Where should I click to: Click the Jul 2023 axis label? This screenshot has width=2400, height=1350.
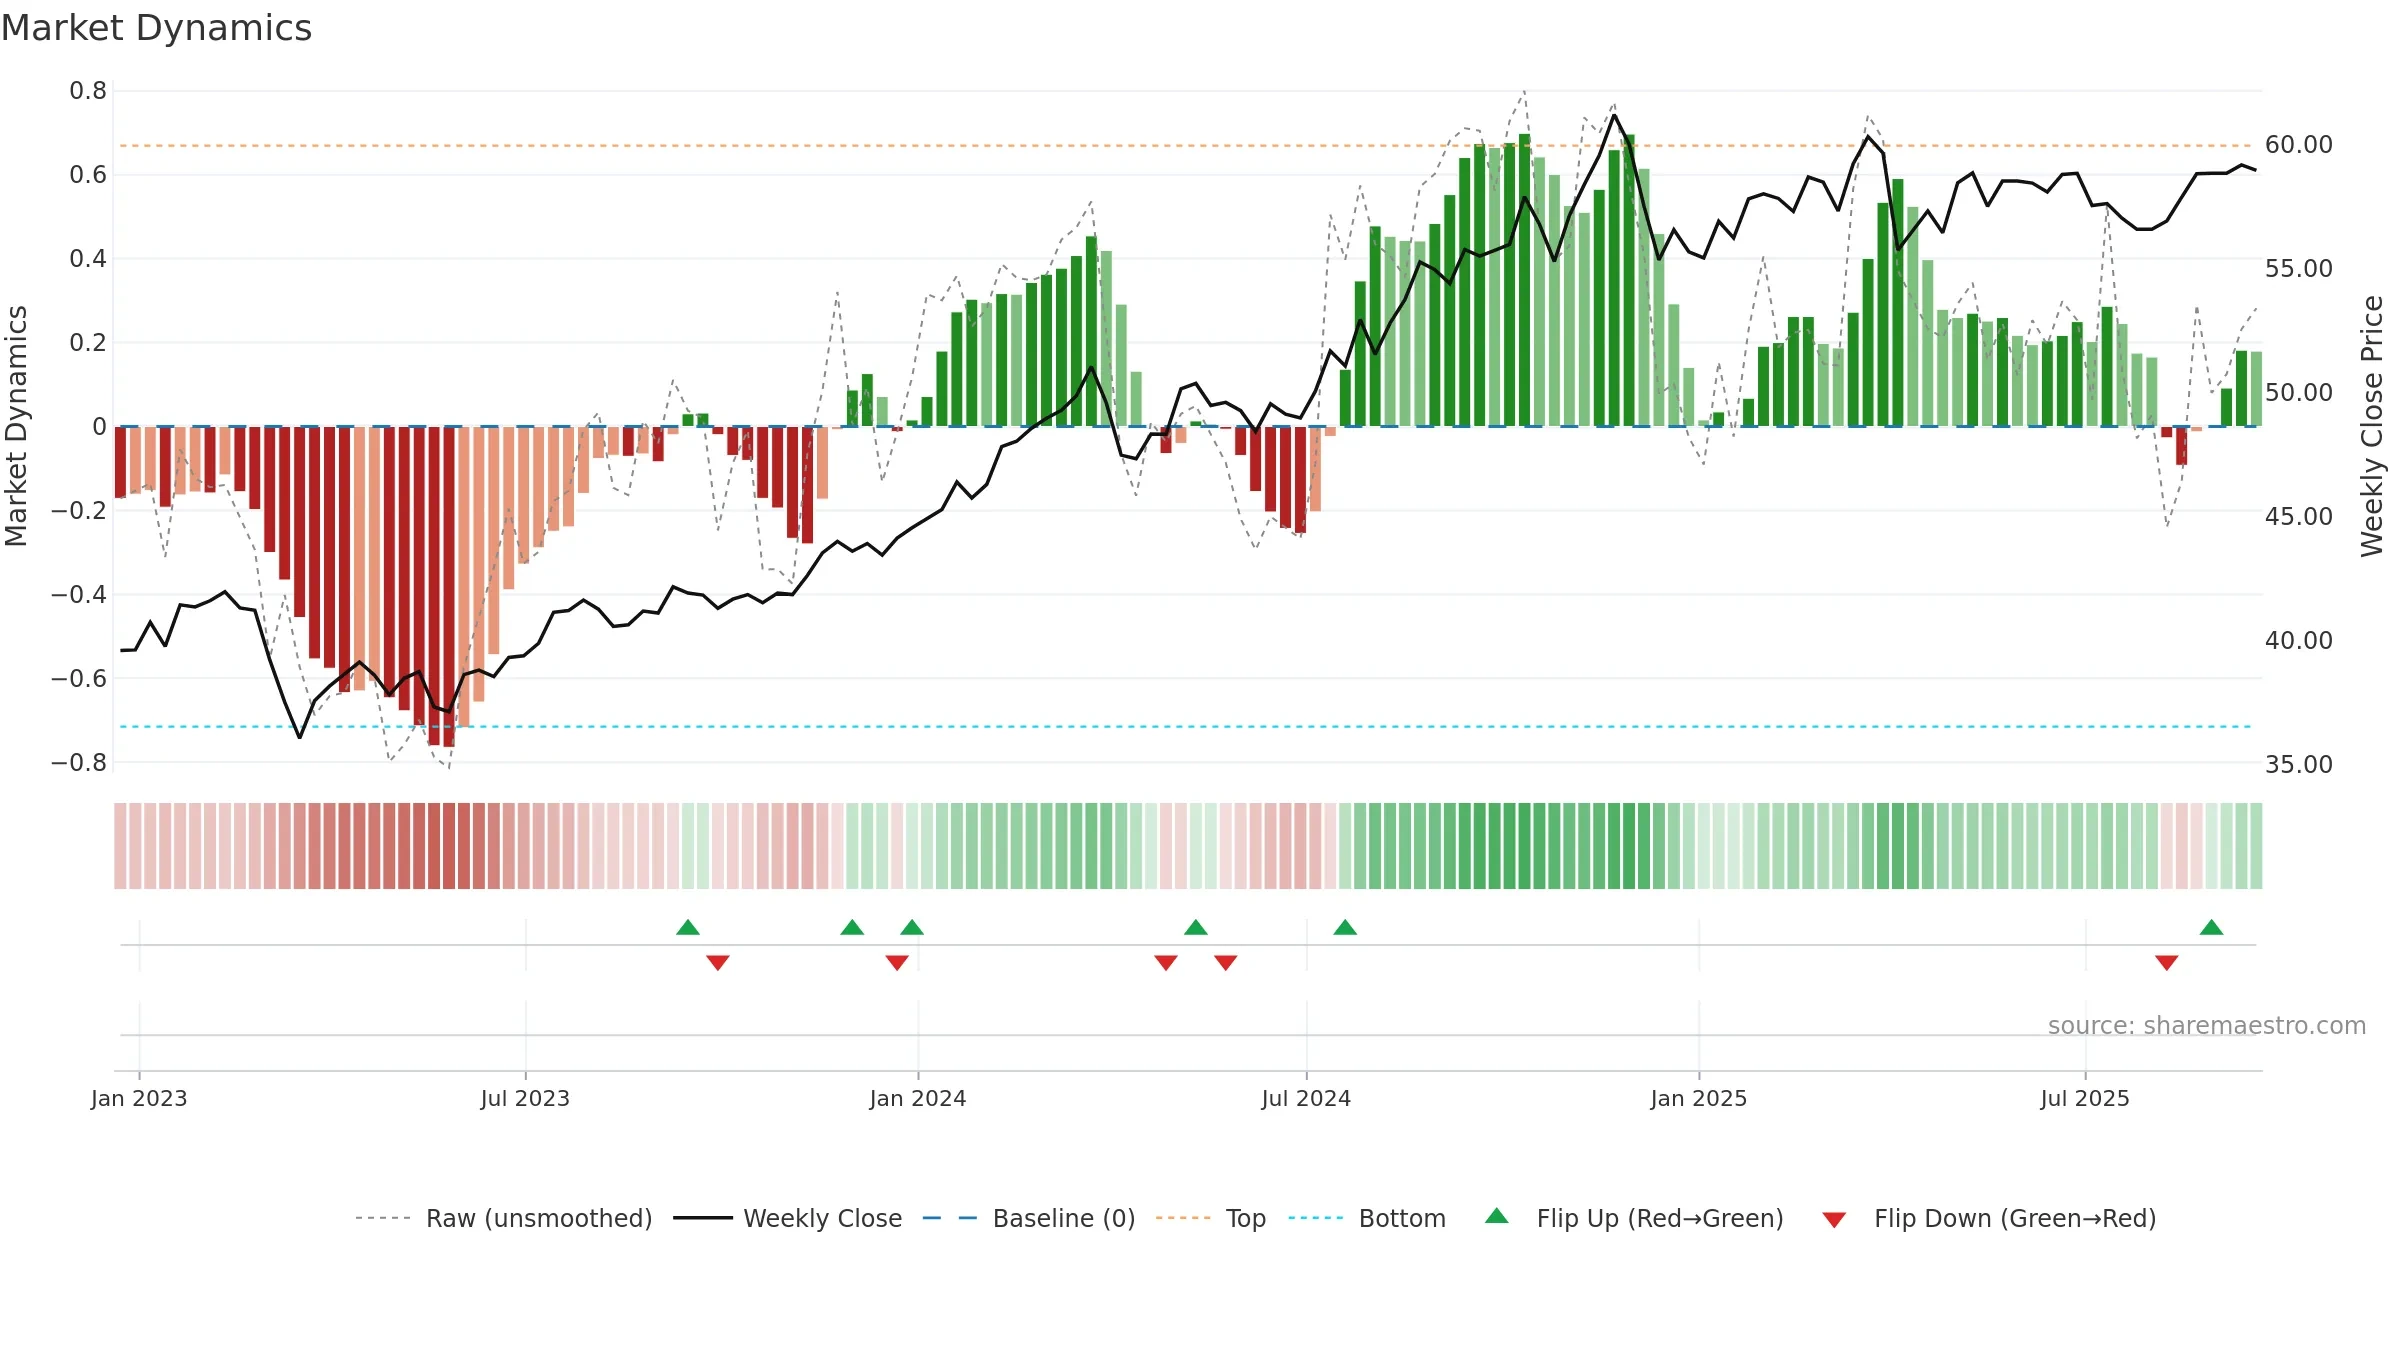tap(525, 1098)
